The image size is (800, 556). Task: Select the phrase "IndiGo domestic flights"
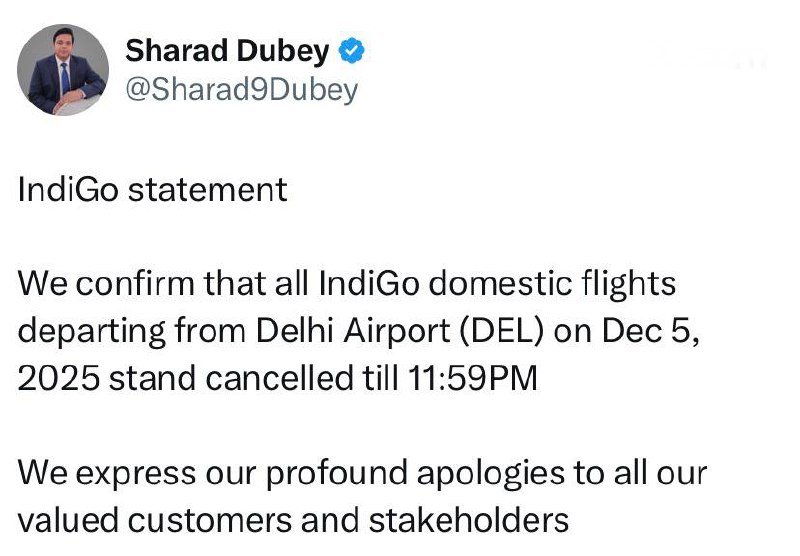click(x=497, y=285)
